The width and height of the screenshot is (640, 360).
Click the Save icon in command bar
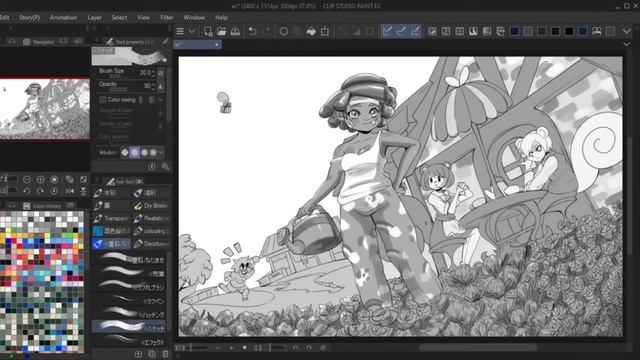(x=235, y=31)
